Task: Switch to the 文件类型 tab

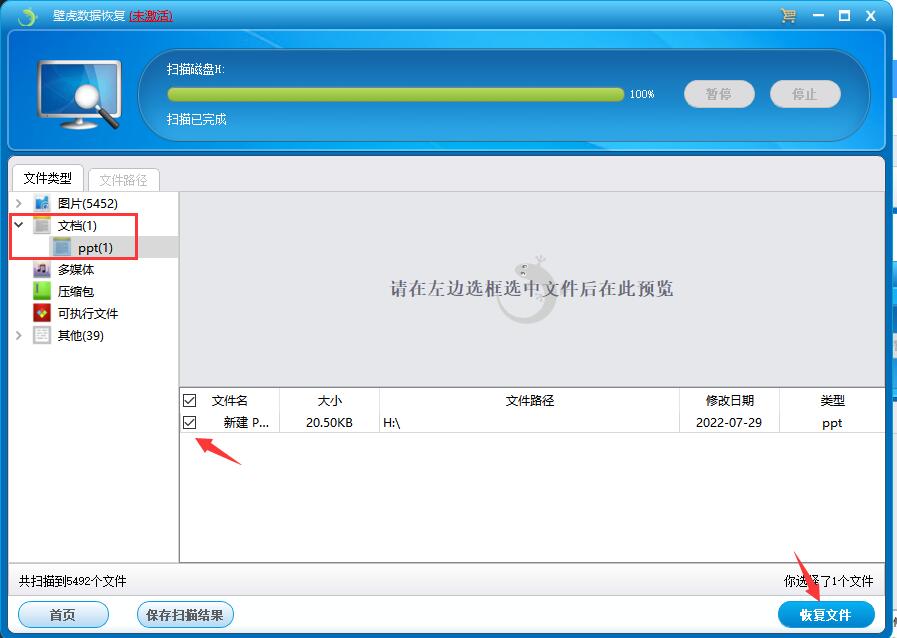Action: click(48, 179)
